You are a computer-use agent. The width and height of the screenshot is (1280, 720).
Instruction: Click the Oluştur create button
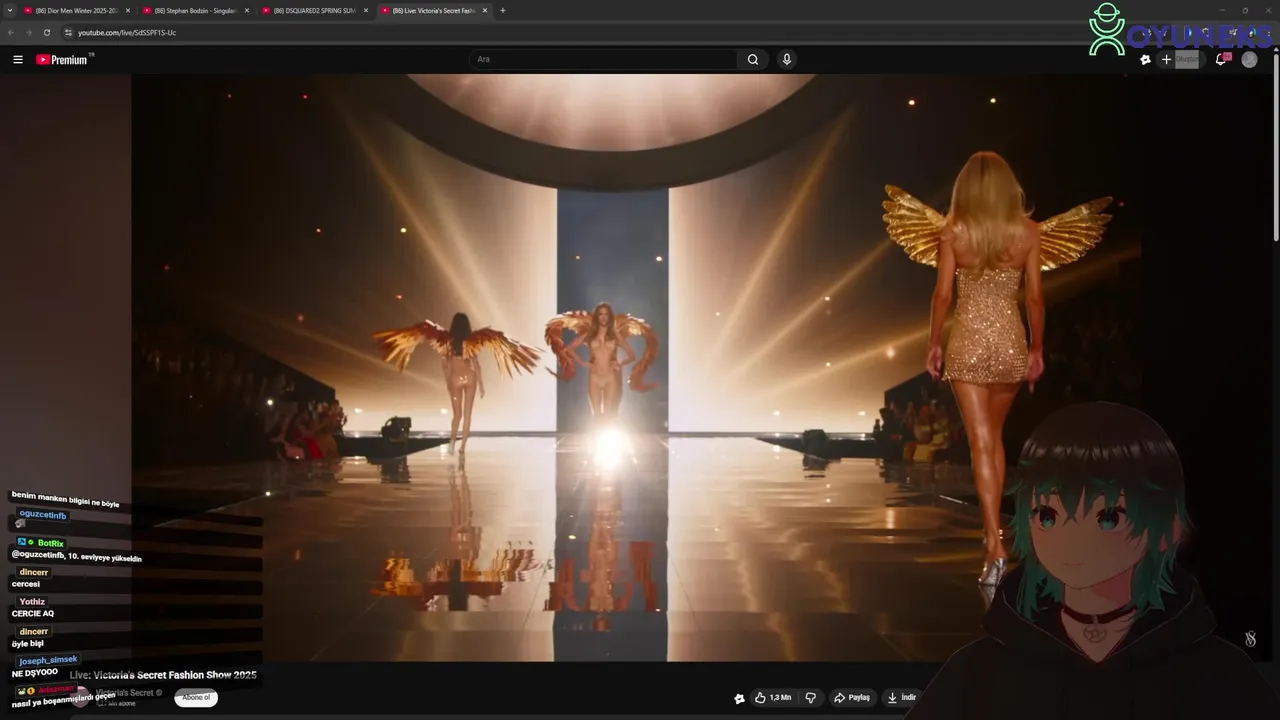pyautogui.click(x=1179, y=60)
